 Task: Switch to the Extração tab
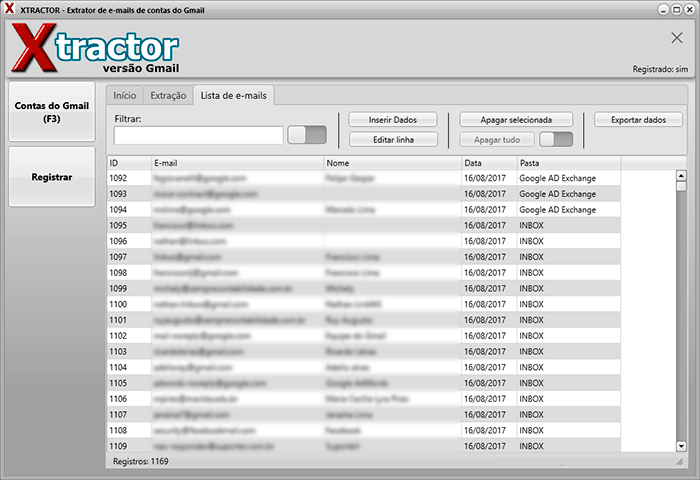click(x=168, y=96)
